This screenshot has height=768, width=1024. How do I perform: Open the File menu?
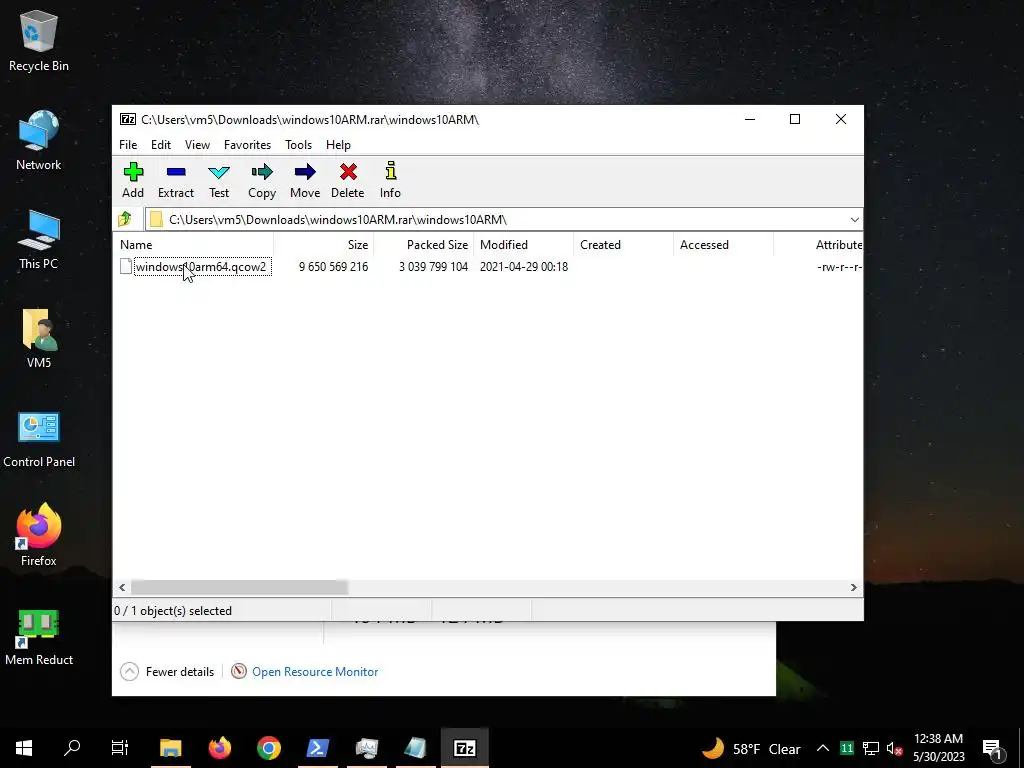pos(128,145)
